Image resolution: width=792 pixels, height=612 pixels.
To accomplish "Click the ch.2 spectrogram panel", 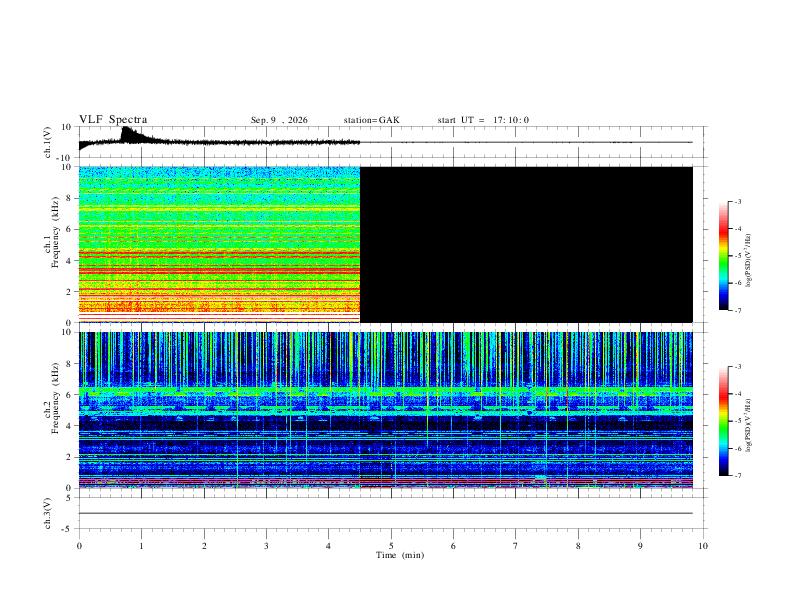I will (386, 410).
